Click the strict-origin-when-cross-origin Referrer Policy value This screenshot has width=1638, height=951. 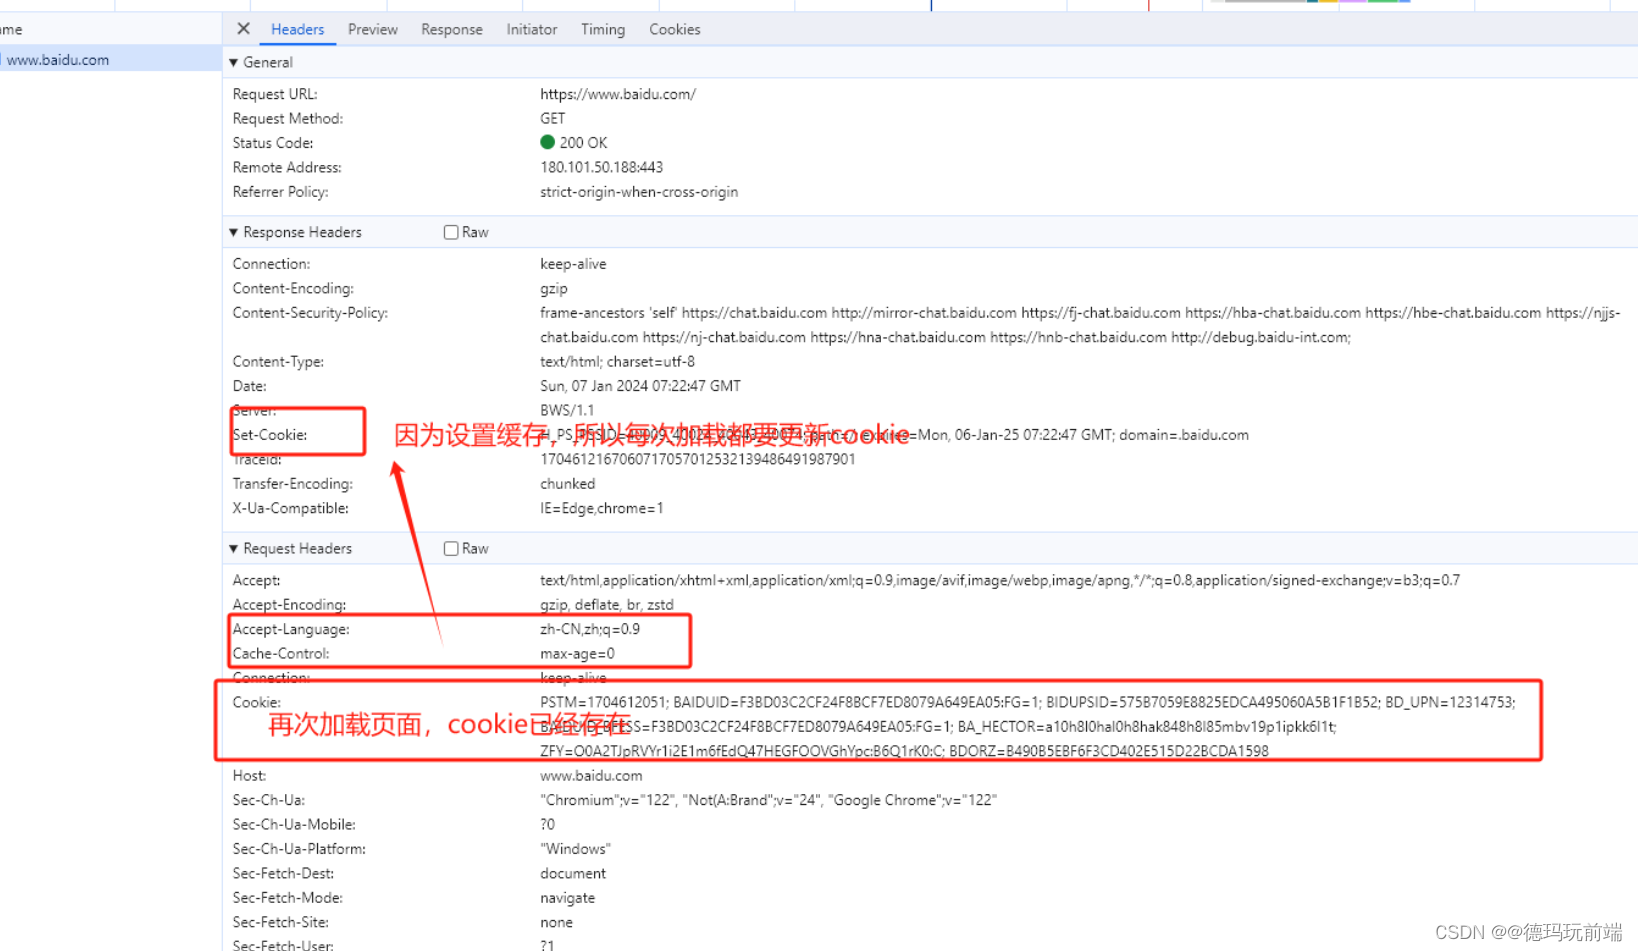(639, 192)
